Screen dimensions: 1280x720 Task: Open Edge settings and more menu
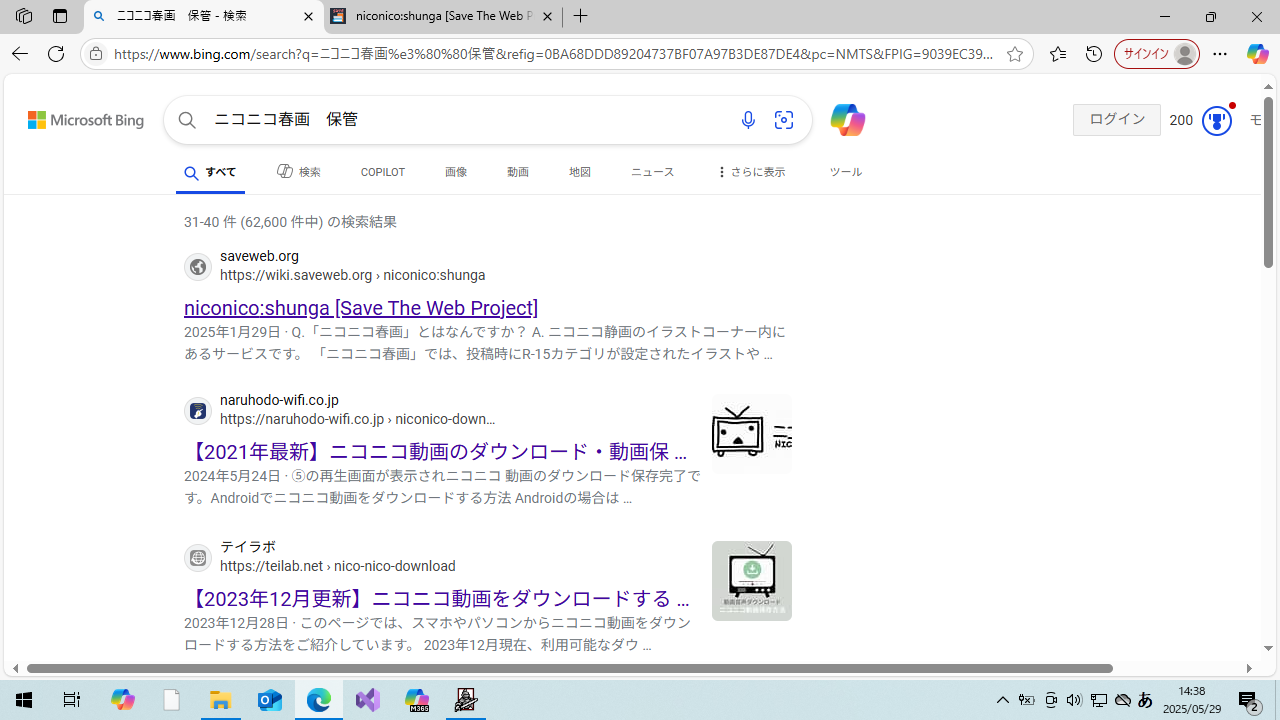1220,54
